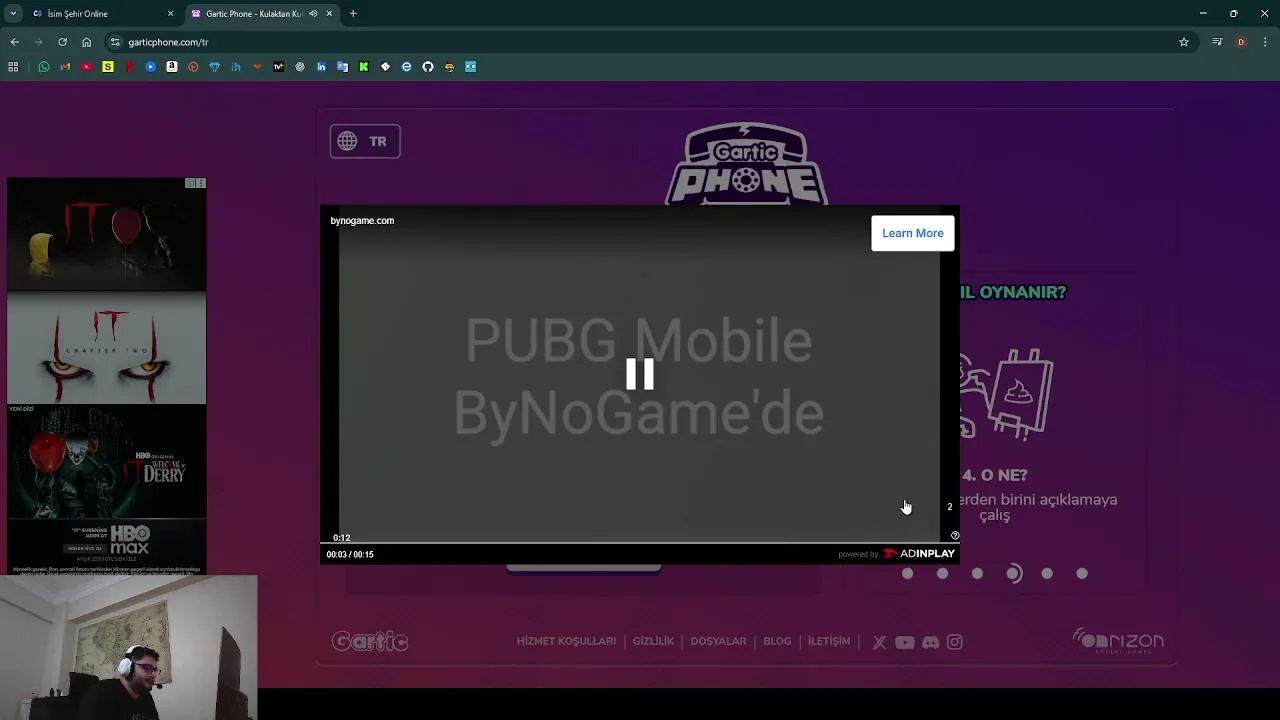View site information icon in address bar
The width and height of the screenshot is (1280, 720).
coord(115,42)
